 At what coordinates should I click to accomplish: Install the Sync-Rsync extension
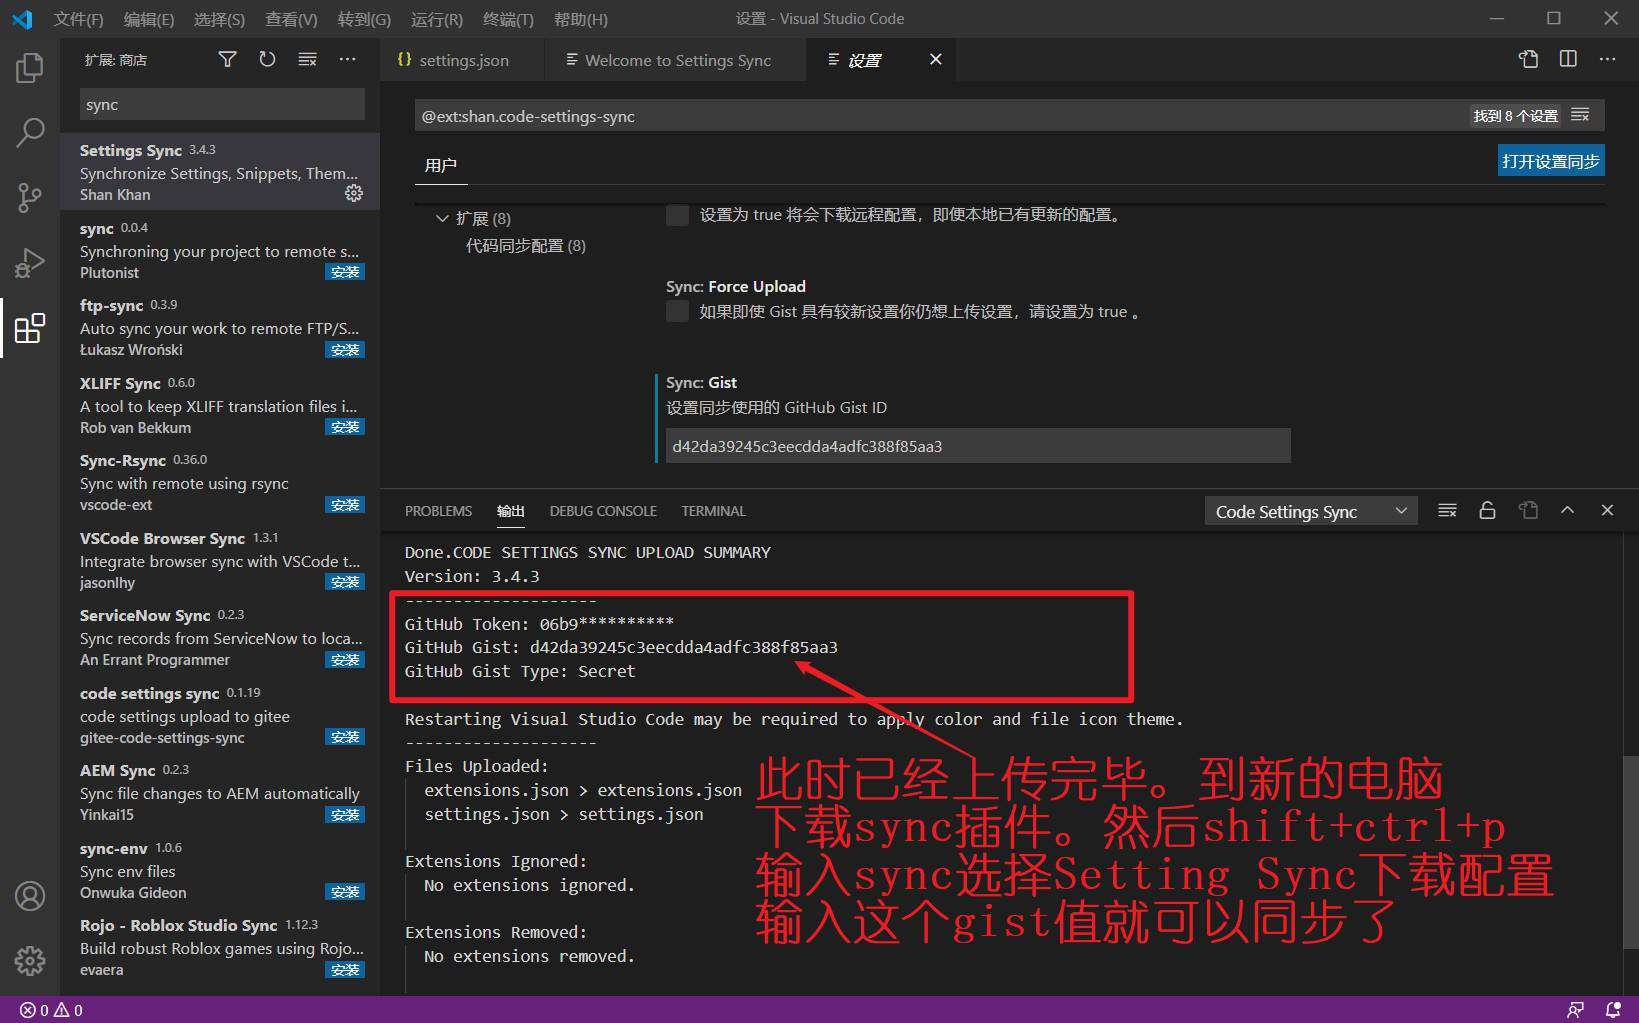345,505
